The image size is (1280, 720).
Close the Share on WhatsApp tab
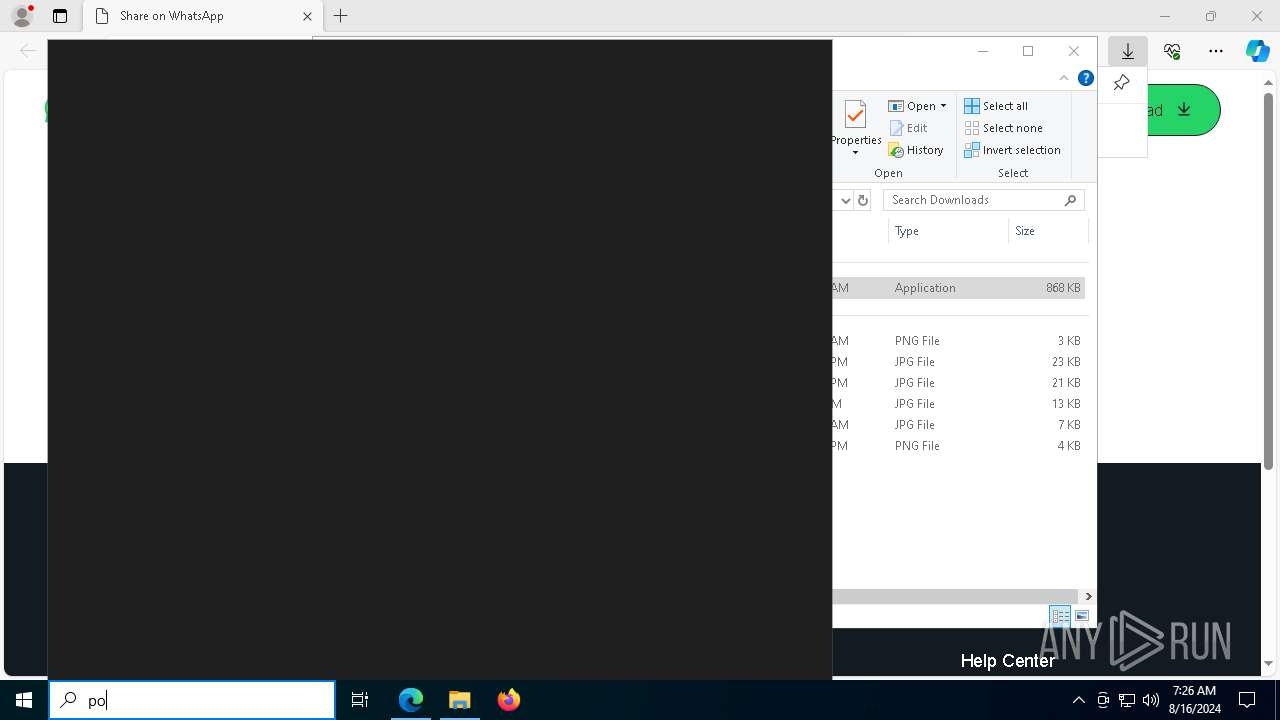point(307,16)
